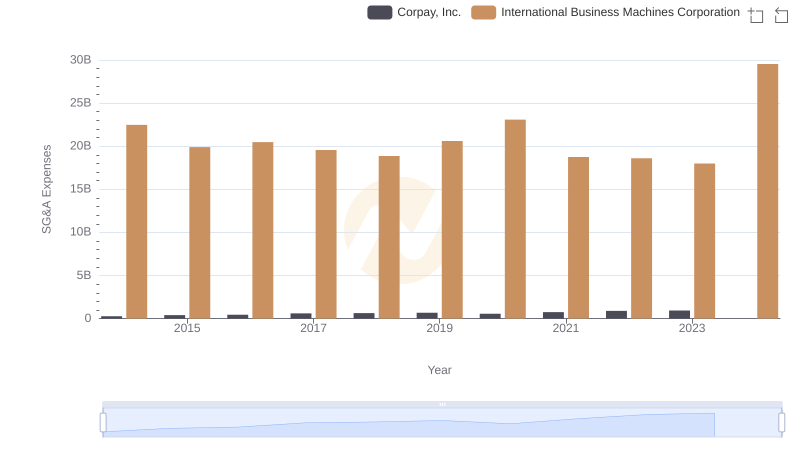Click the dark gray Corpay legend swatch
This screenshot has width=800, height=461.
380,12
